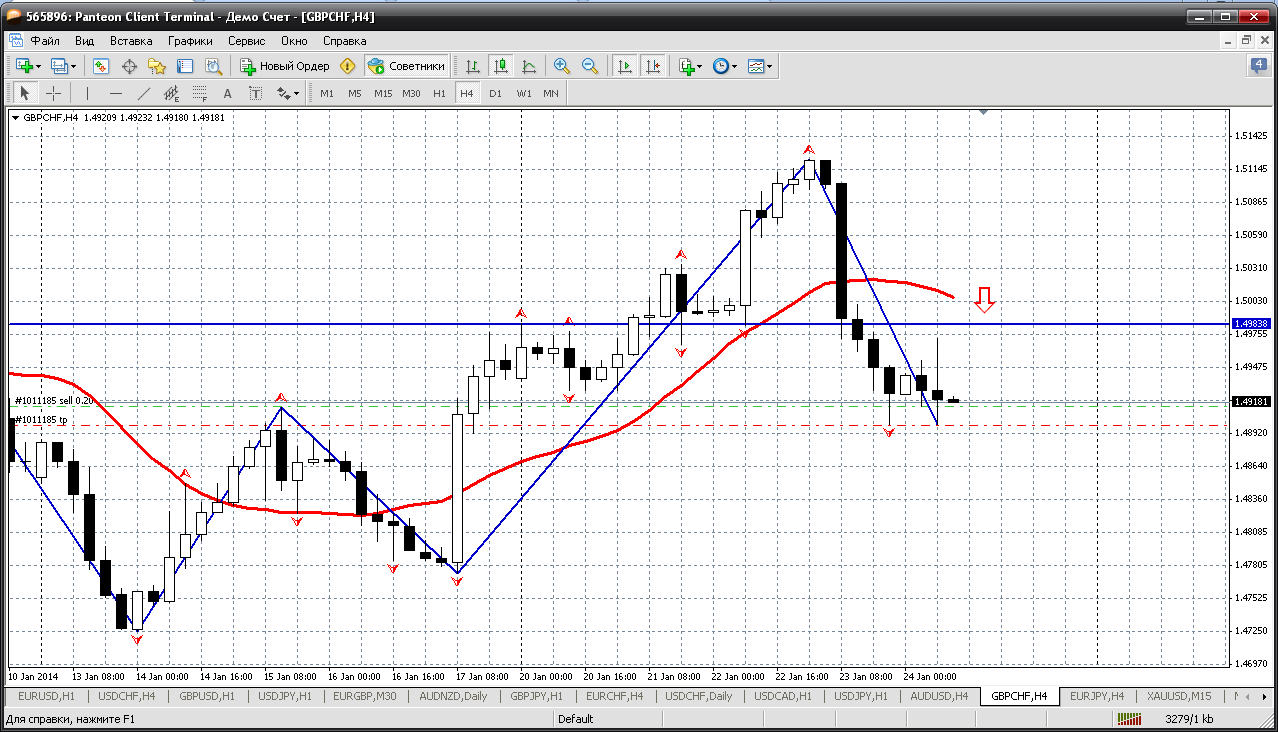Expand the New Chart dropdown arrow

coord(38,66)
